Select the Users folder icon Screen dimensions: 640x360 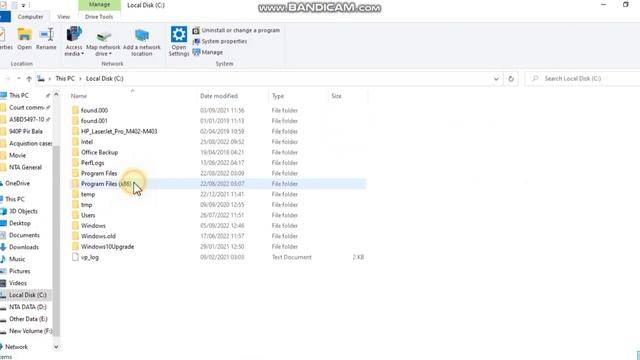[75, 215]
